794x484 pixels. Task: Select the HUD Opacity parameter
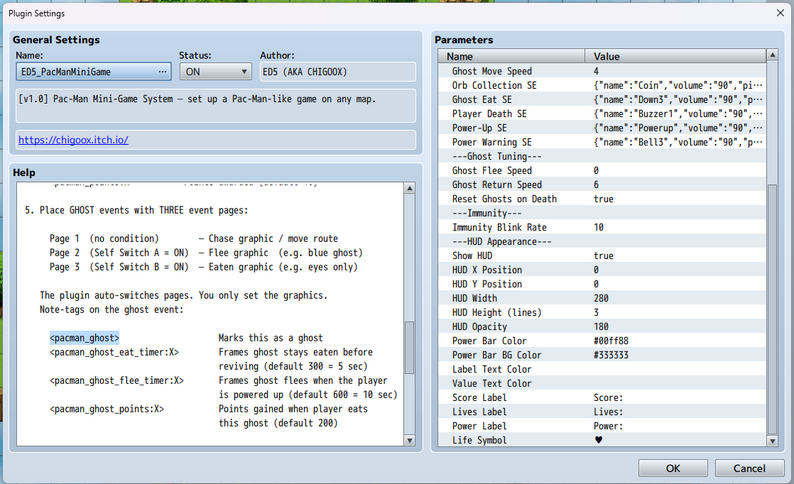point(602,327)
